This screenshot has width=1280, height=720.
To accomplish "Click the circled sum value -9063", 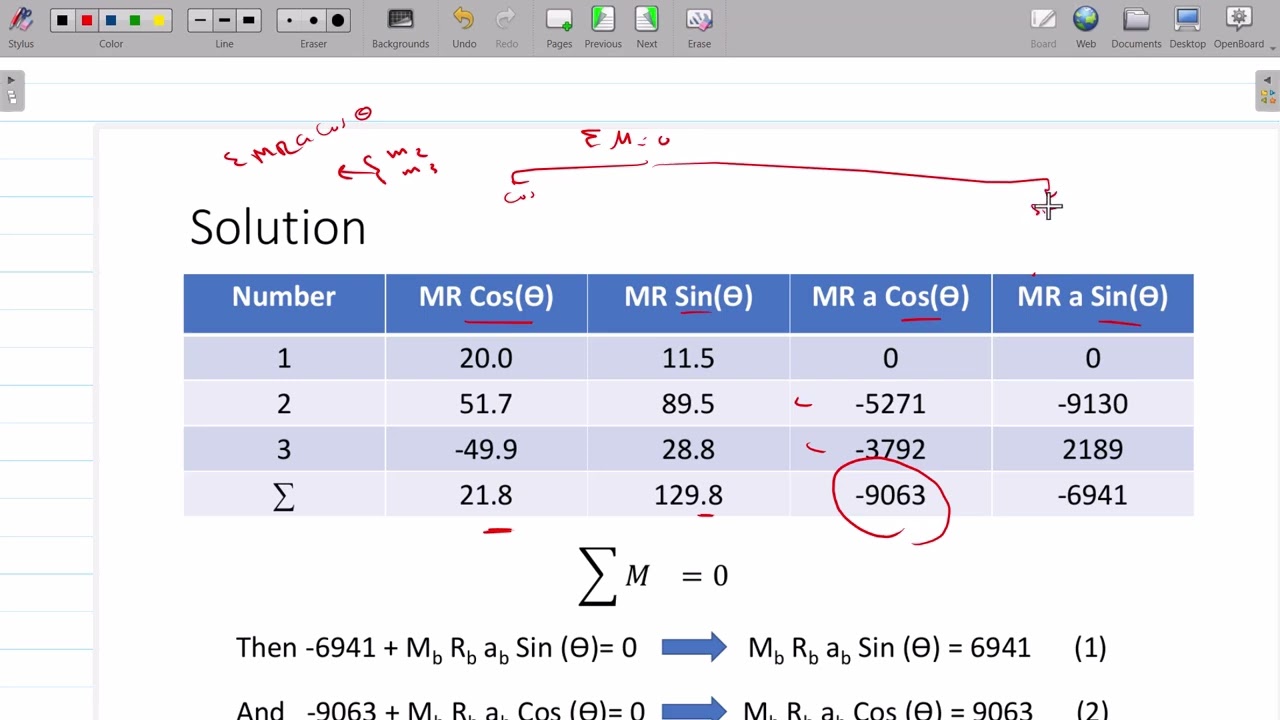I will 890,495.
